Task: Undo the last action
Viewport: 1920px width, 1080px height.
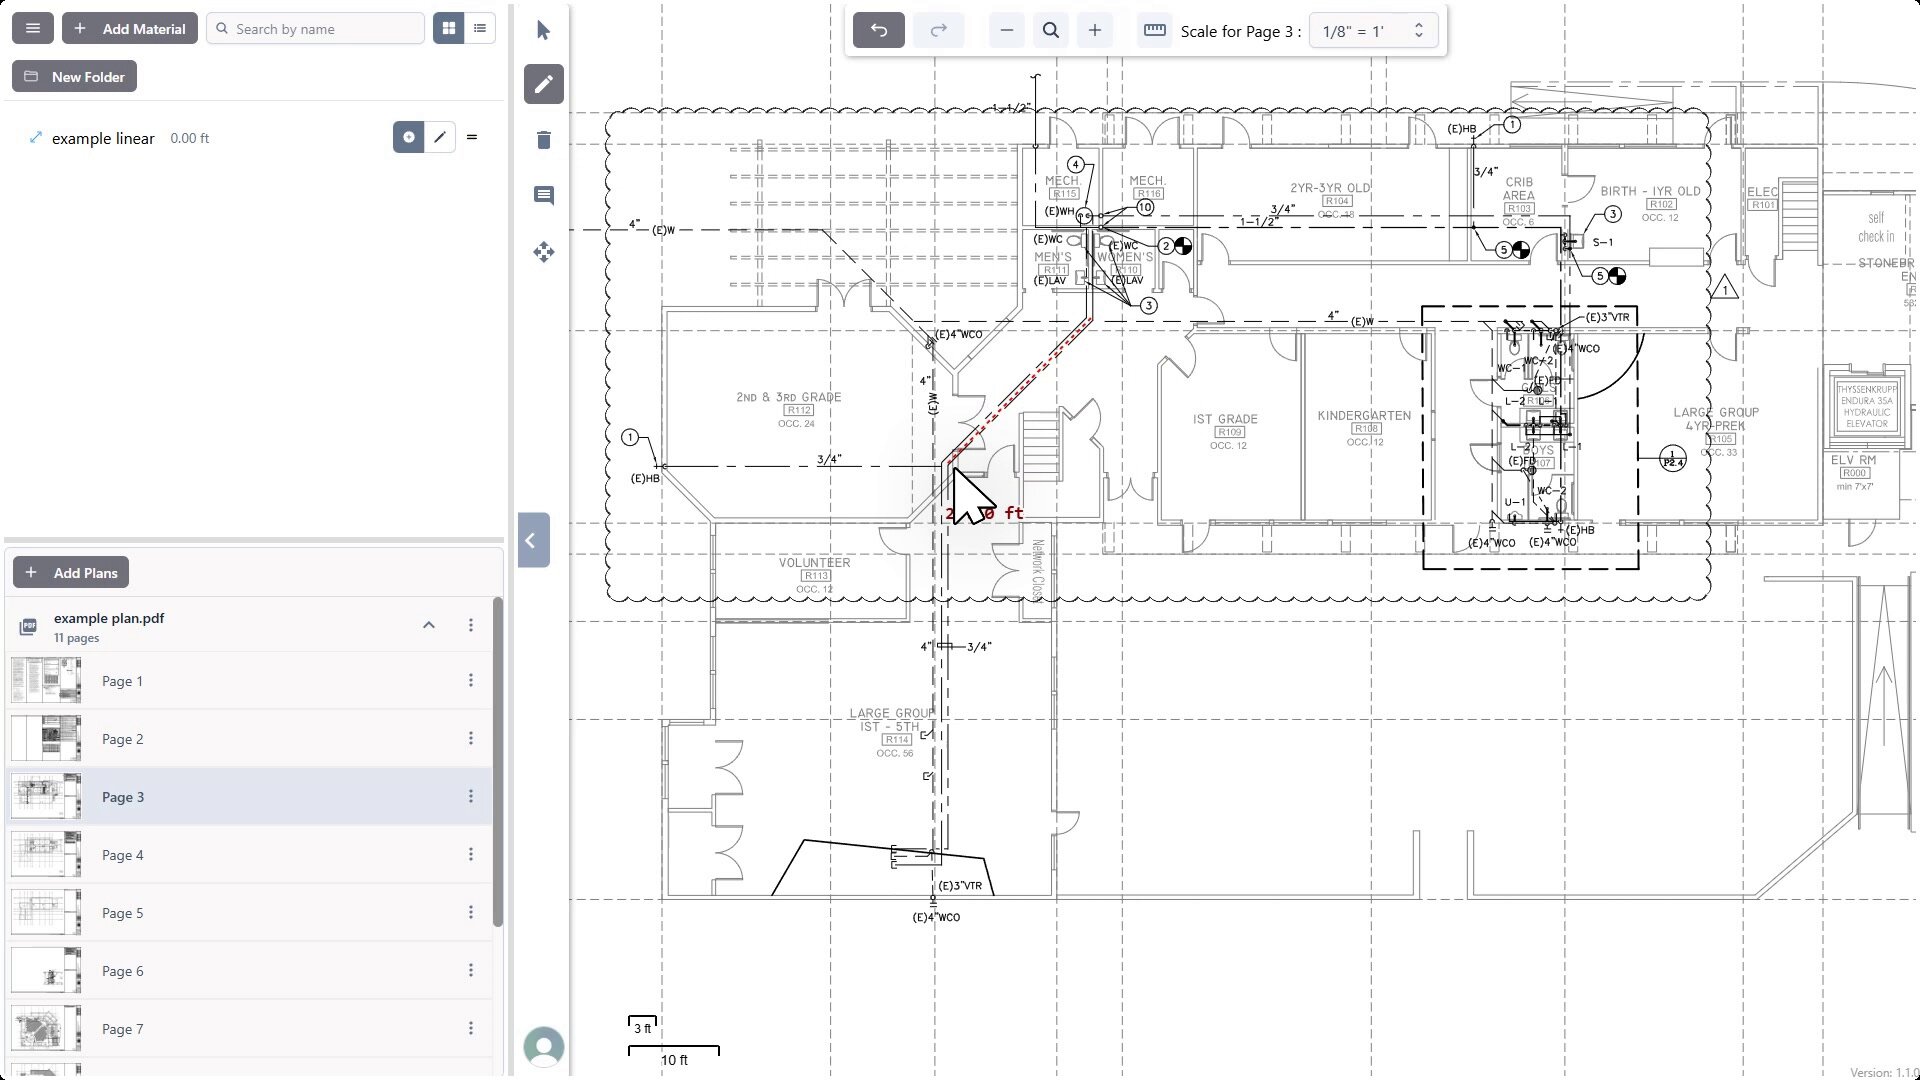Action: [x=878, y=30]
